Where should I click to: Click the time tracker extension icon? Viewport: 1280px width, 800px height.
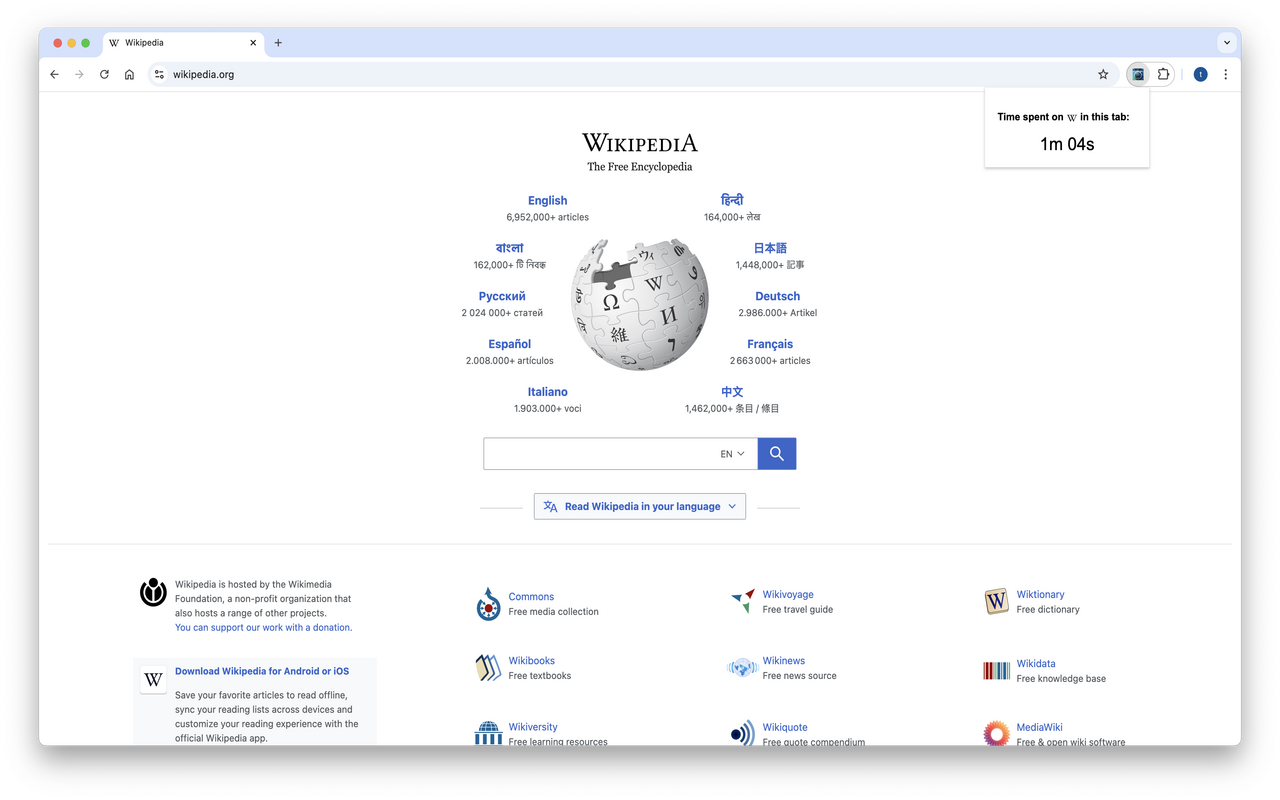click(x=1138, y=74)
